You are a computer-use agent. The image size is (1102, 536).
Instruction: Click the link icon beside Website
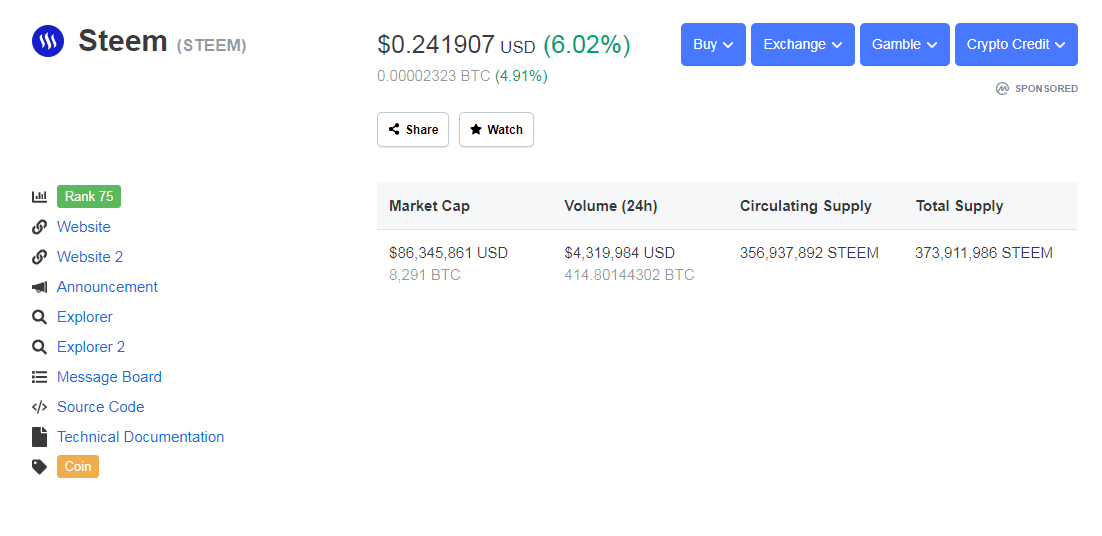click(x=39, y=227)
